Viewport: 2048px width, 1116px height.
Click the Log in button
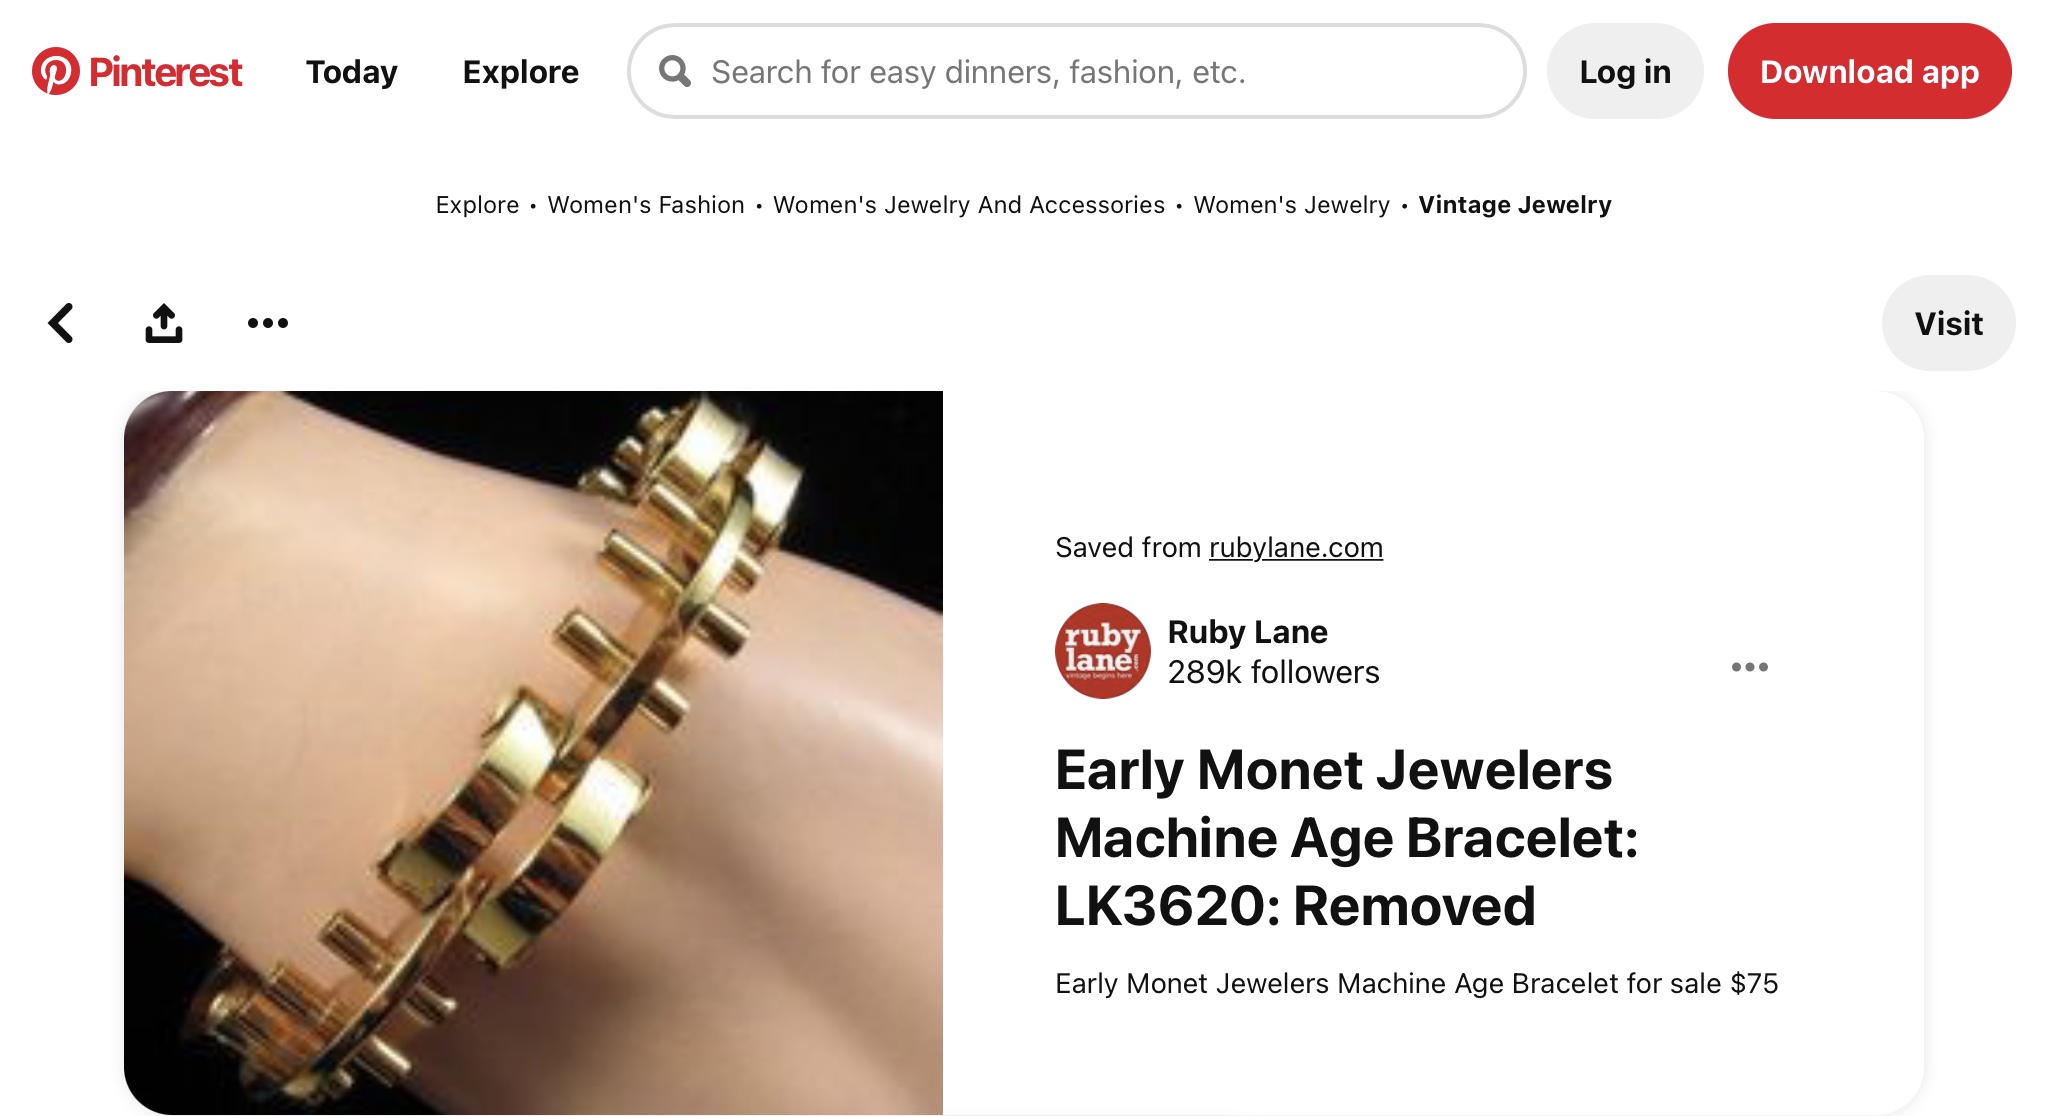(1625, 71)
